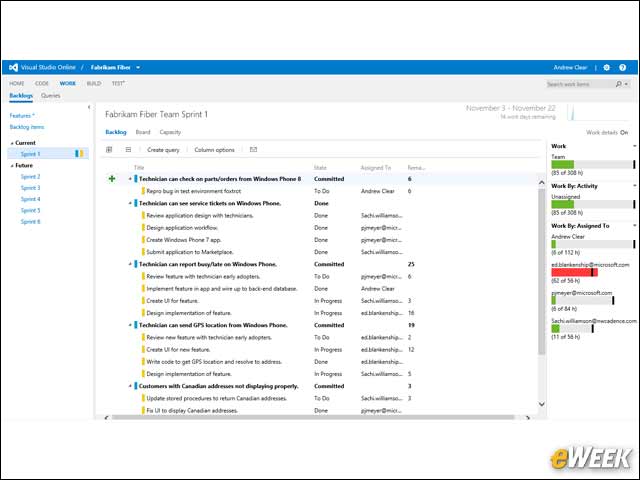
Task: Switch to the Board tab
Action: [143, 132]
